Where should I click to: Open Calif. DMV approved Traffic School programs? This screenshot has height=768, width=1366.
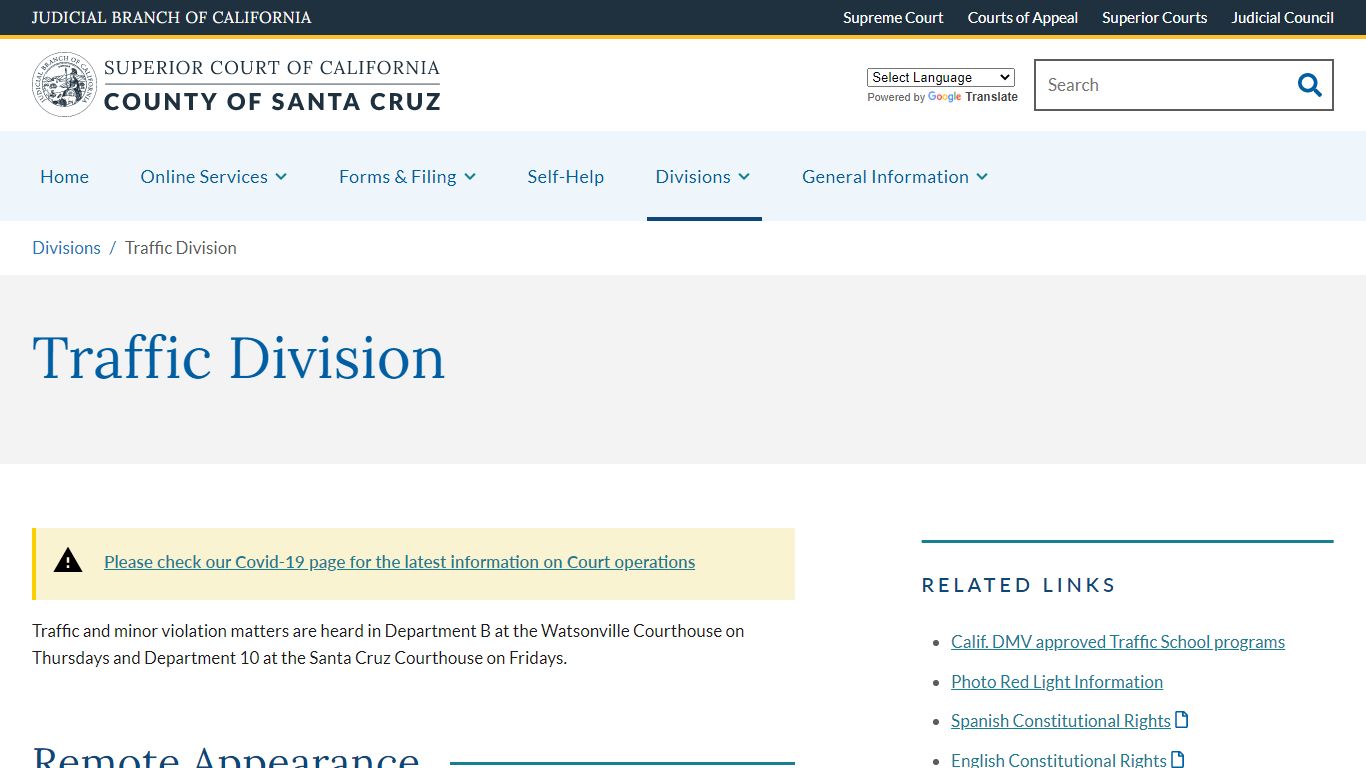[x=1118, y=642]
